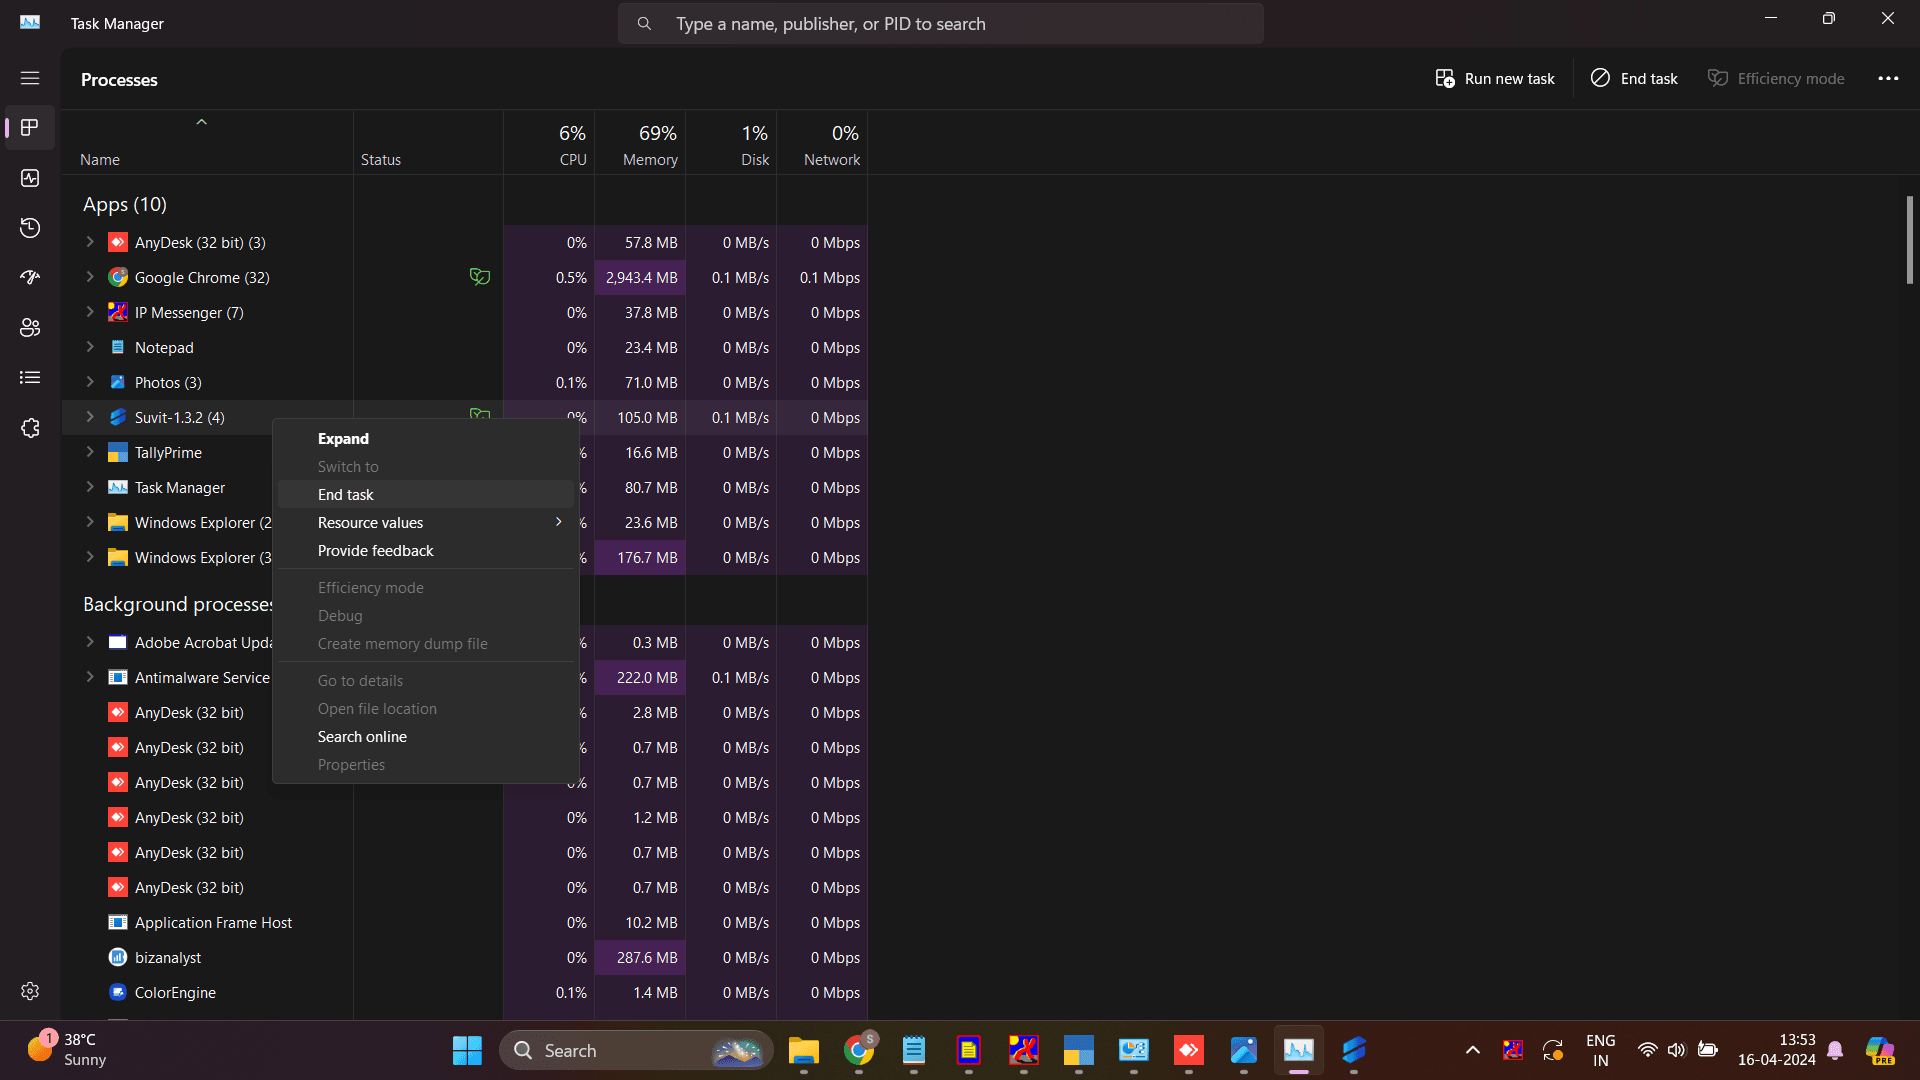Open Resource values submenu
Viewport: 1920px width, 1080px height.
point(426,522)
